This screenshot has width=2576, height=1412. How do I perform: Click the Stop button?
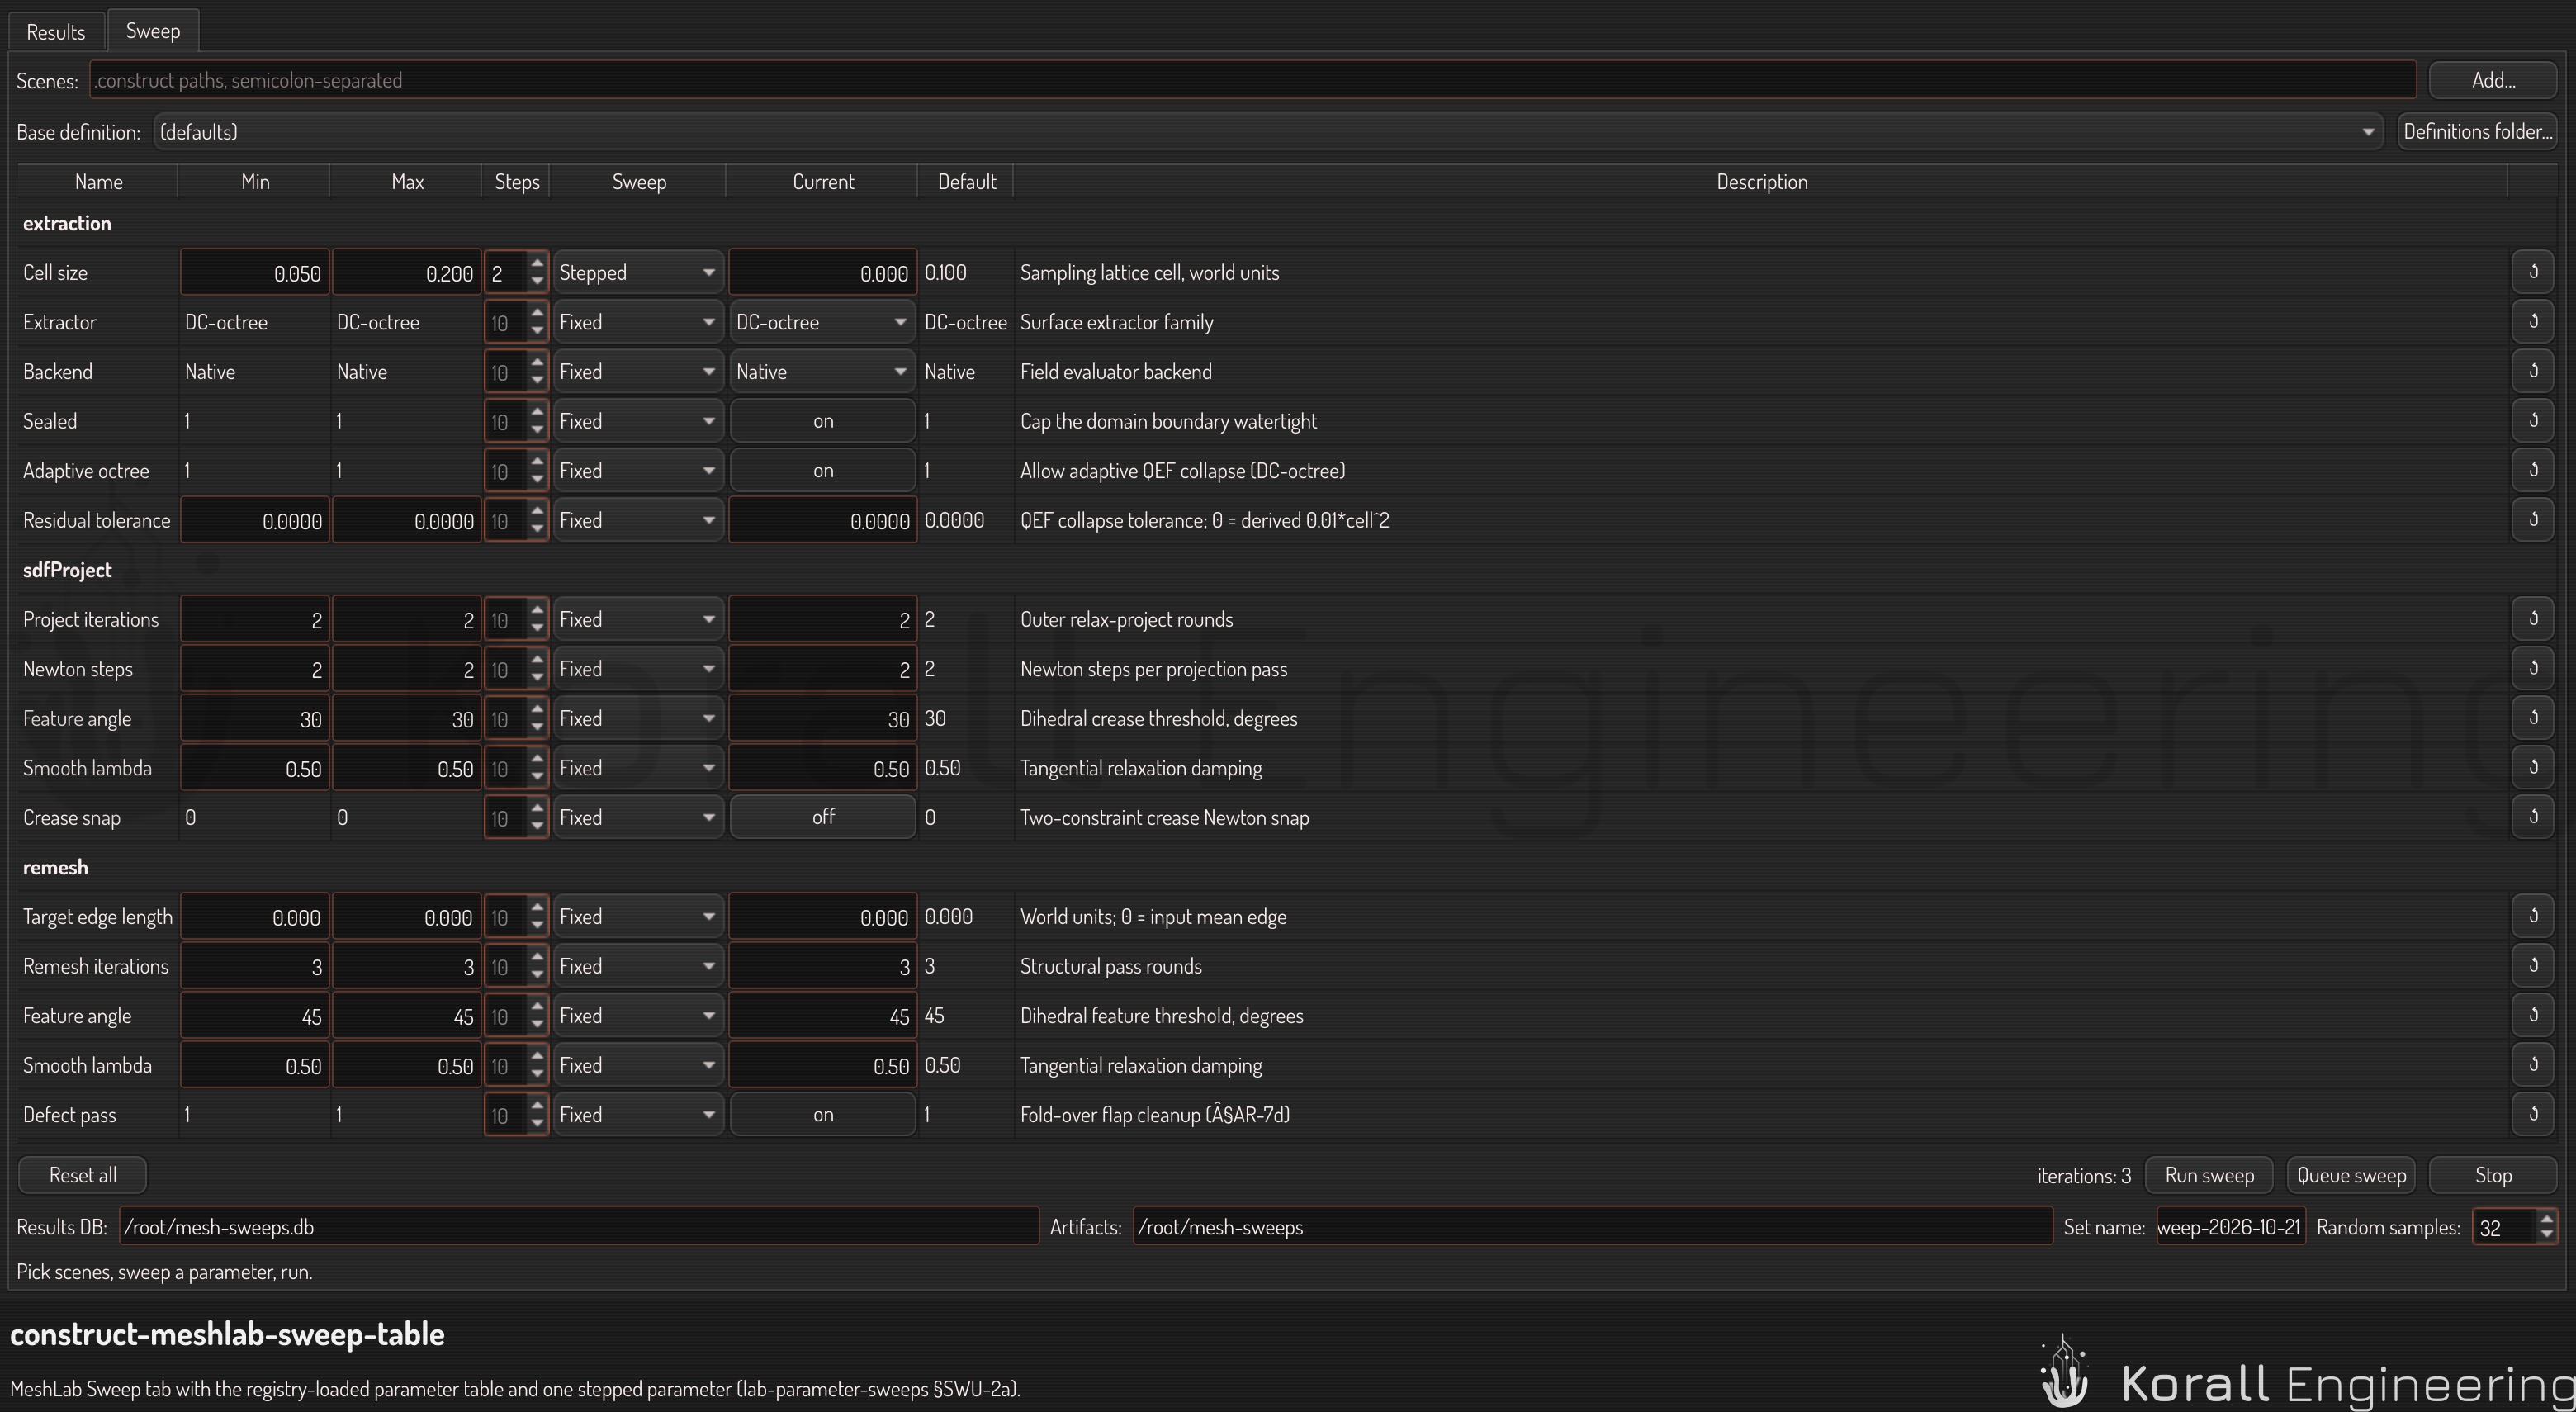[2493, 1175]
